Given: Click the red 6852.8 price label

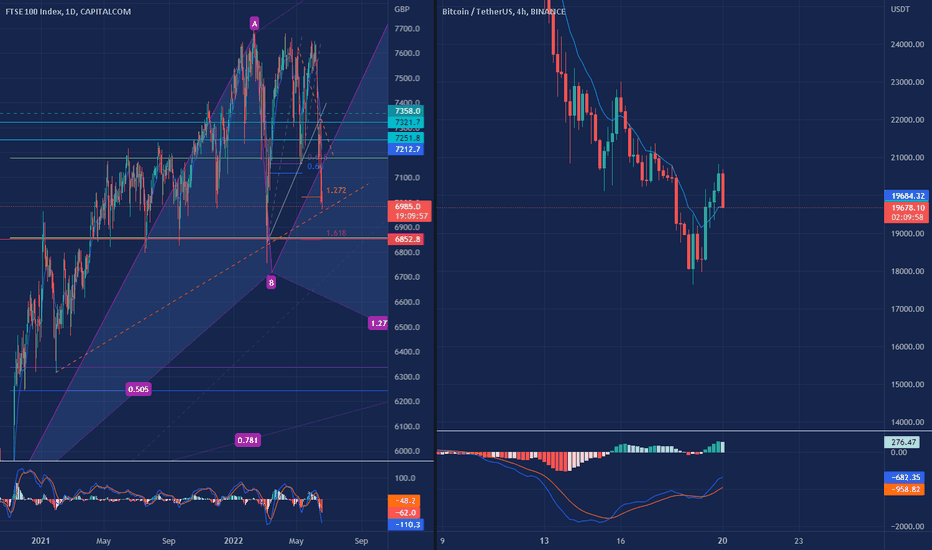Looking at the screenshot, I should click(x=405, y=239).
